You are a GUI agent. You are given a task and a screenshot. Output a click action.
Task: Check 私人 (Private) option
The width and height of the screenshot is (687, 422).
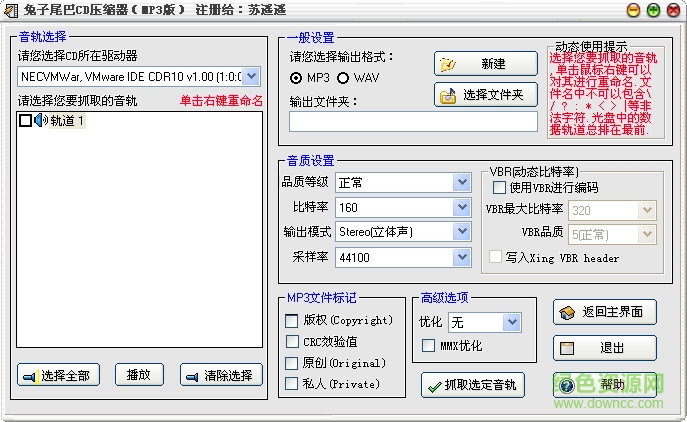(291, 384)
